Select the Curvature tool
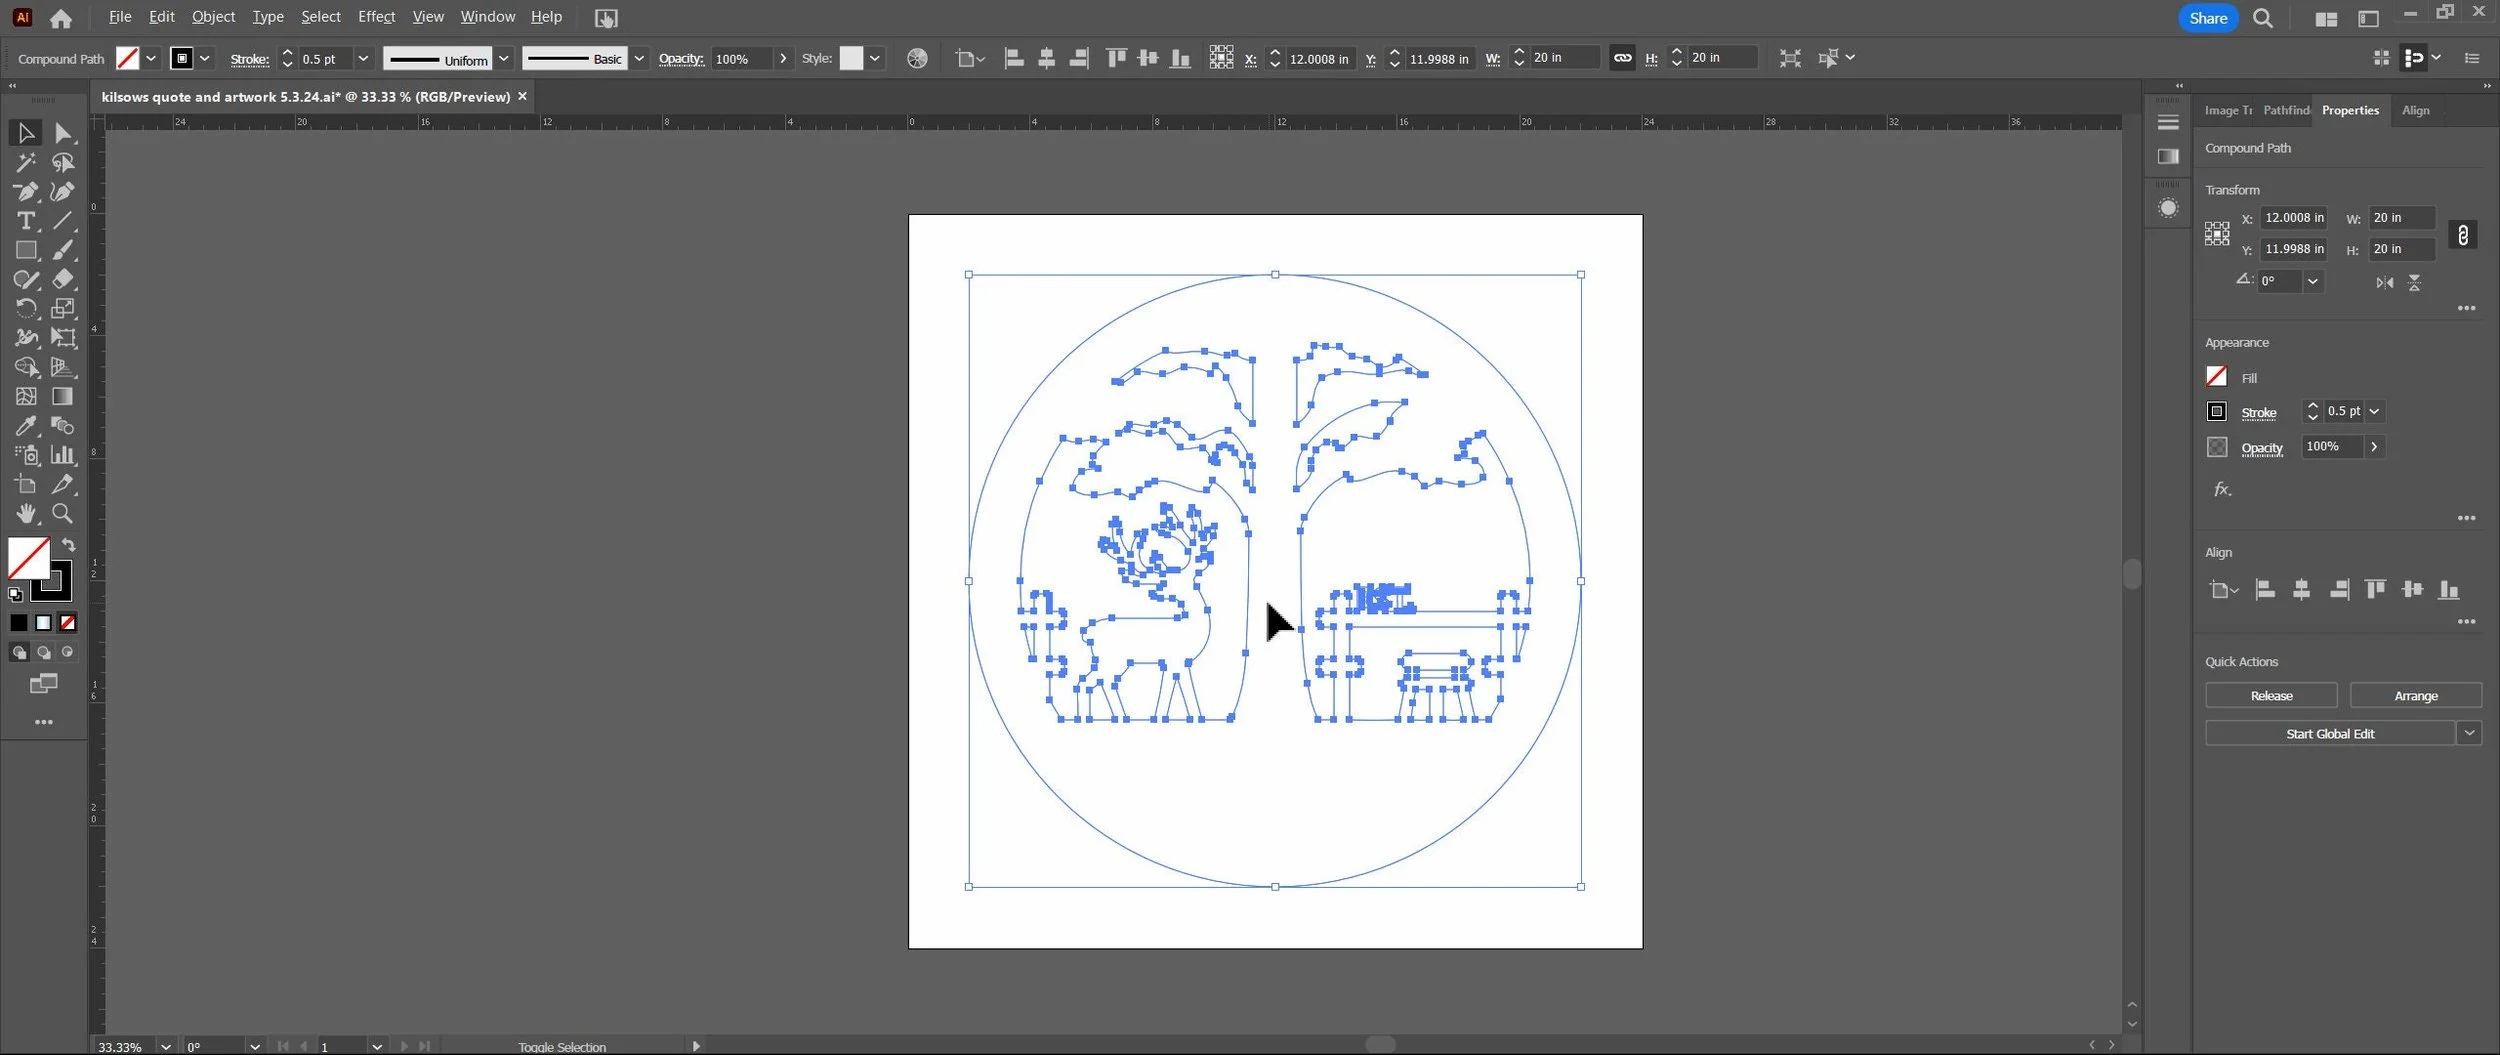This screenshot has height=1055, width=2500. (62, 191)
